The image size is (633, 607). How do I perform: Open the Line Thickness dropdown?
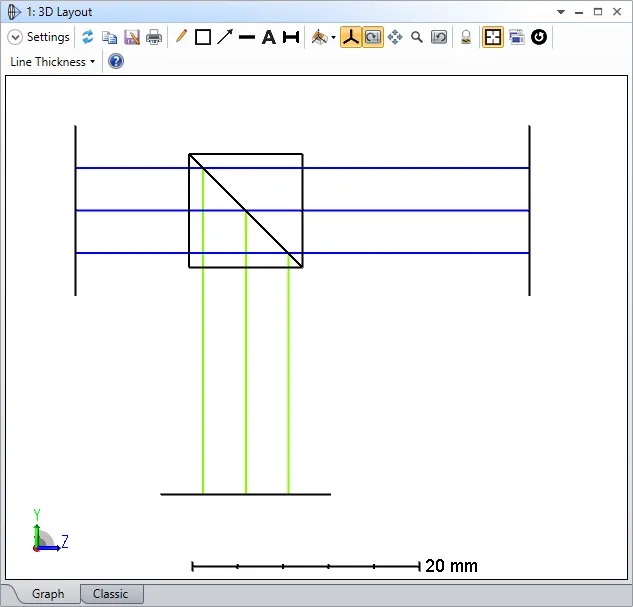[52, 62]
